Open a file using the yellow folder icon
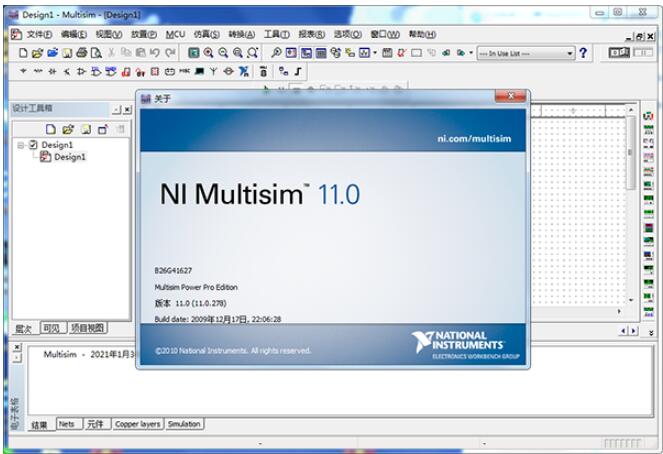 click(x=37, y=53)
